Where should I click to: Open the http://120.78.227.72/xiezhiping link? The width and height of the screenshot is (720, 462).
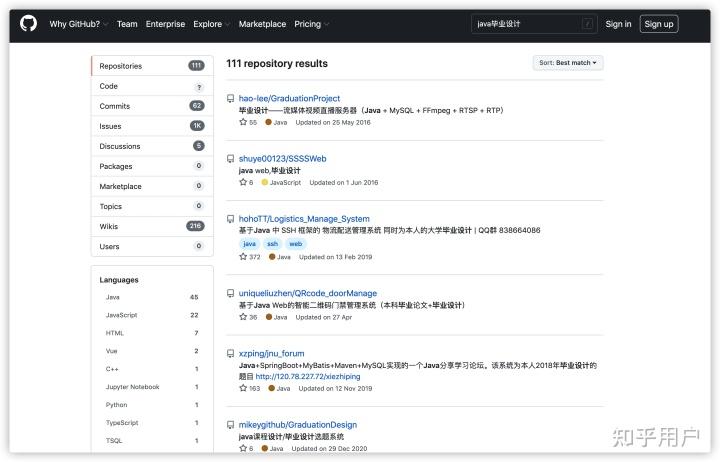(308, 377)
